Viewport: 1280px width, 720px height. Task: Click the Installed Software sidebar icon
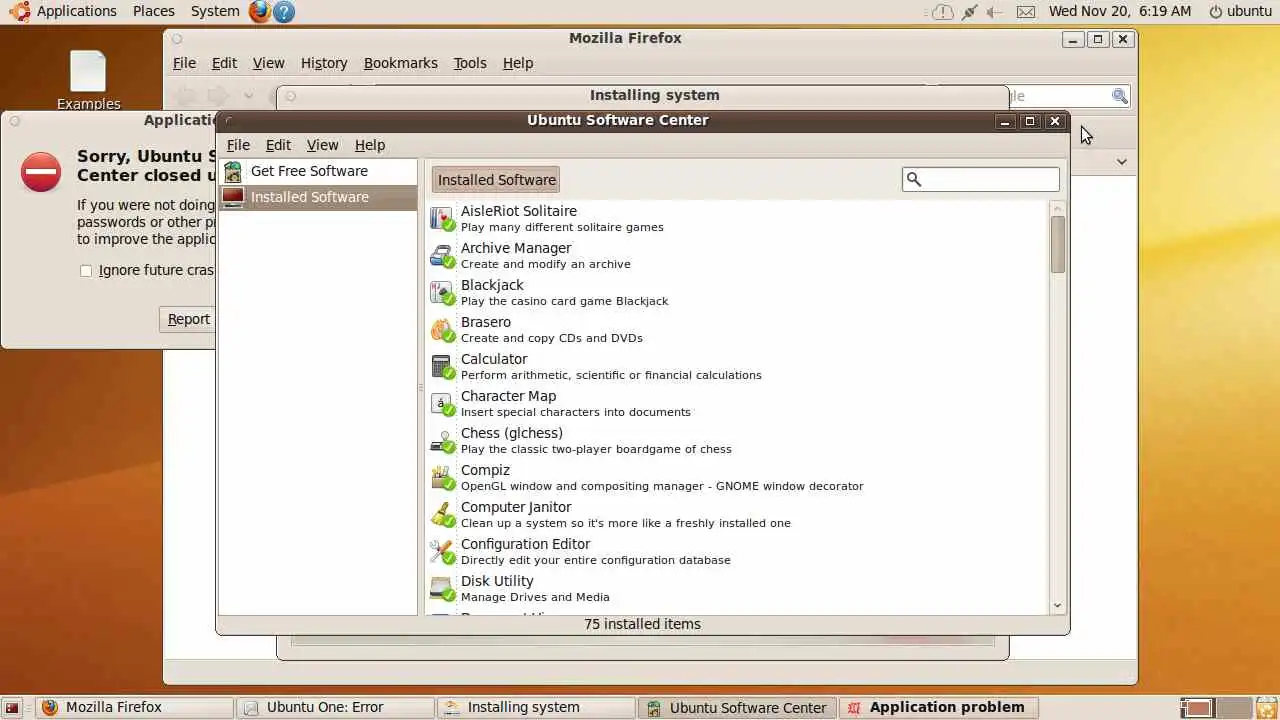pos(233,197)
